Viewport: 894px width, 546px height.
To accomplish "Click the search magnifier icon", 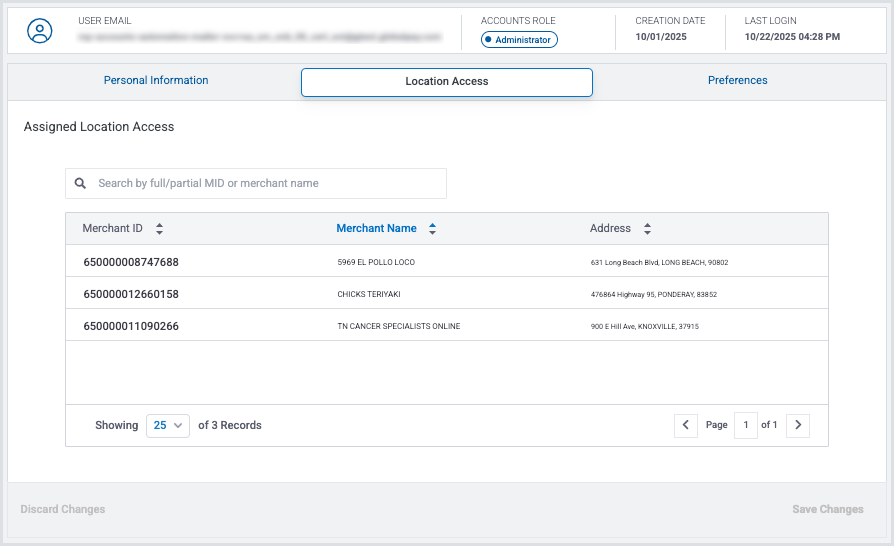I will [81, 184].
